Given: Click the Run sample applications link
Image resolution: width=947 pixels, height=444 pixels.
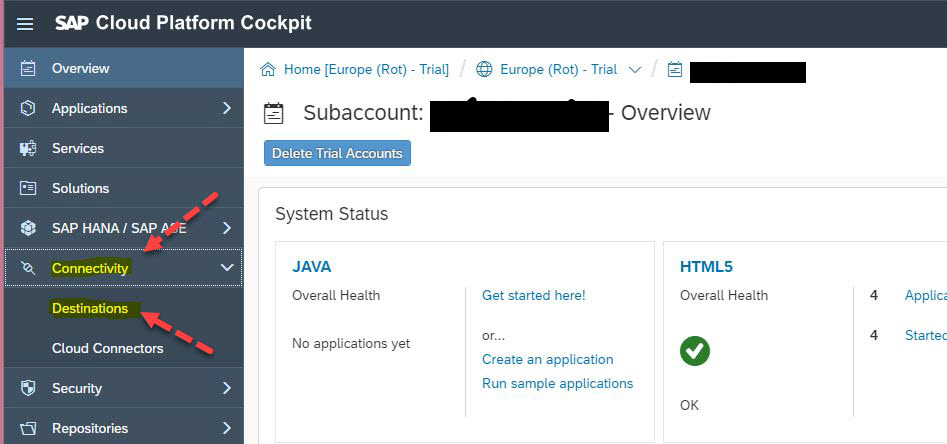Looking at the screenshot, I should point(557,384).
